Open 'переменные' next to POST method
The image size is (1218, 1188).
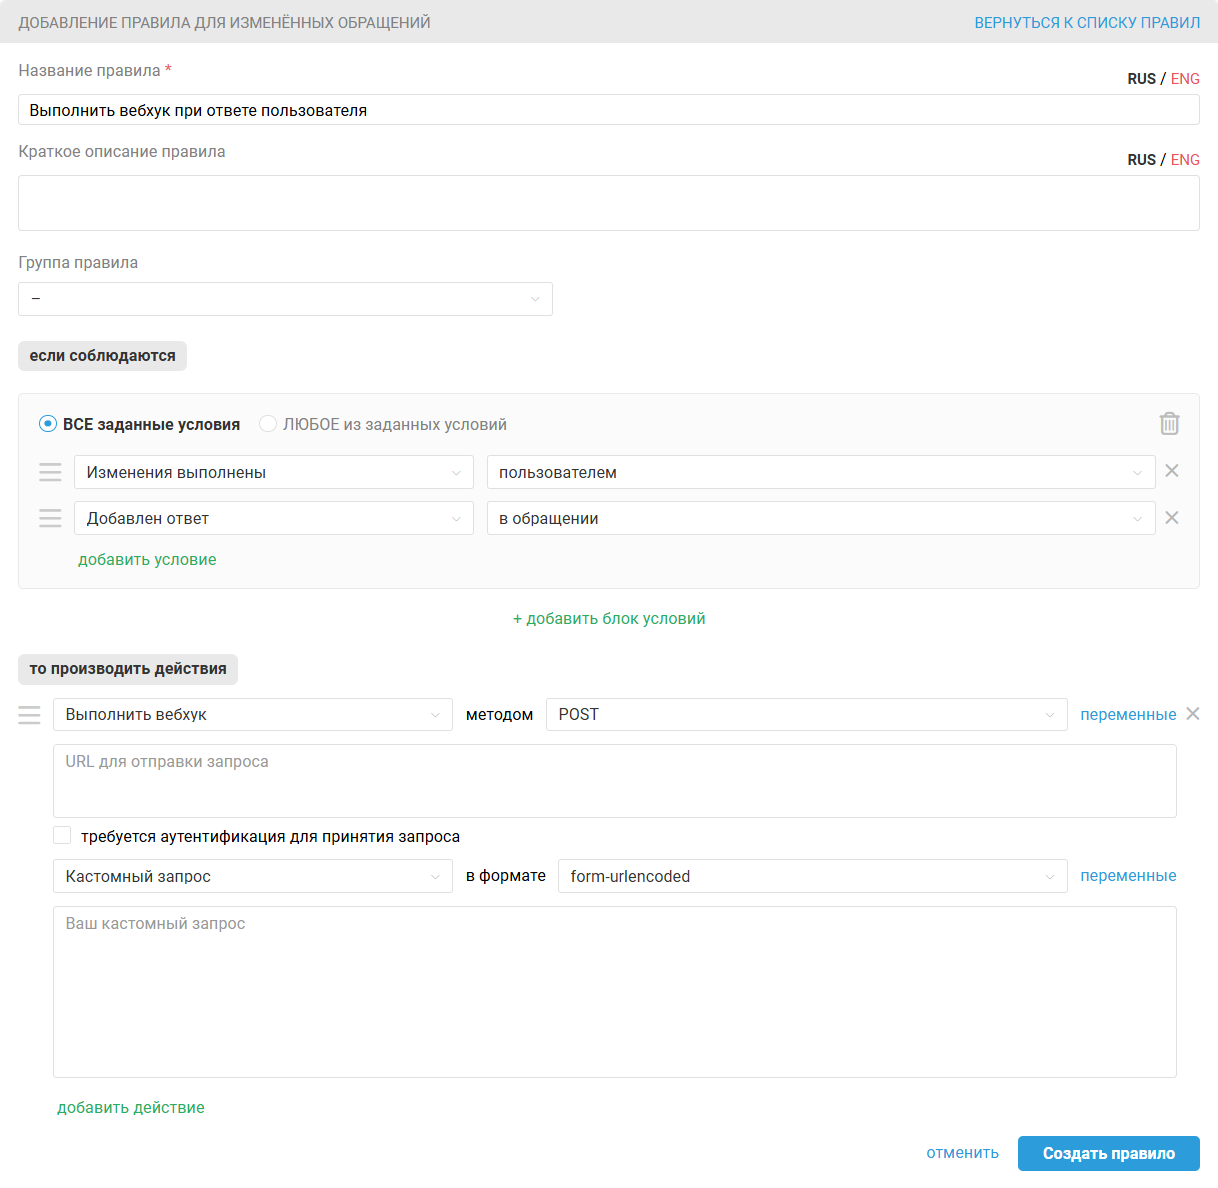click(x=1128, y=714)
